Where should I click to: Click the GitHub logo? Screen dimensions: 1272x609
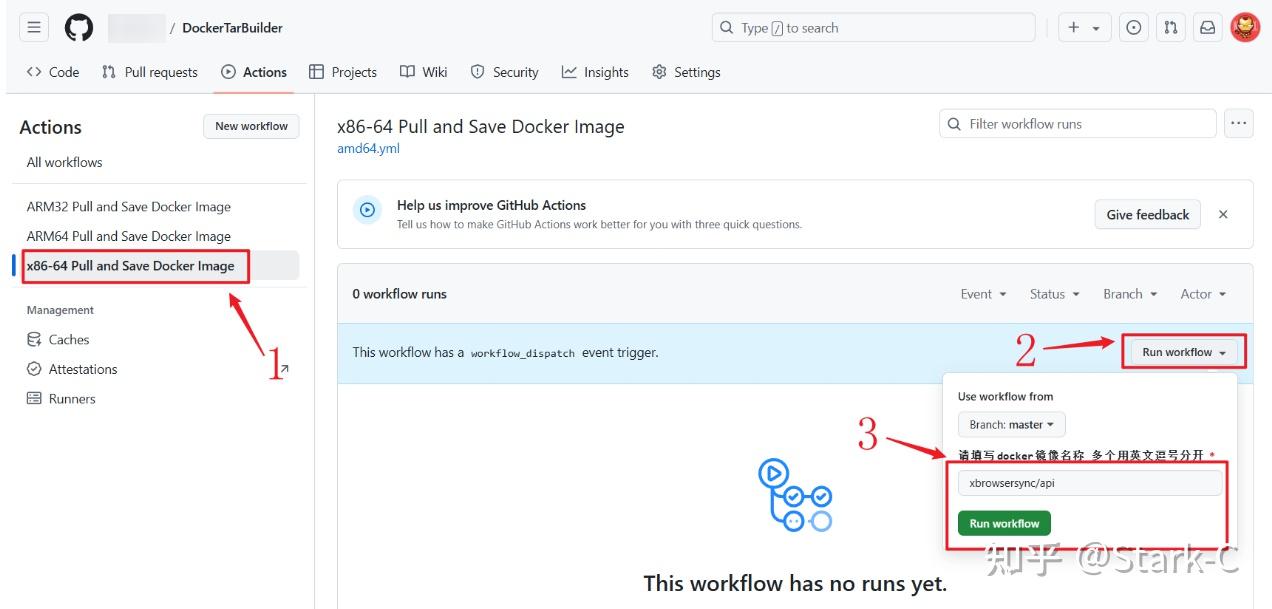(x=78, y=27)
